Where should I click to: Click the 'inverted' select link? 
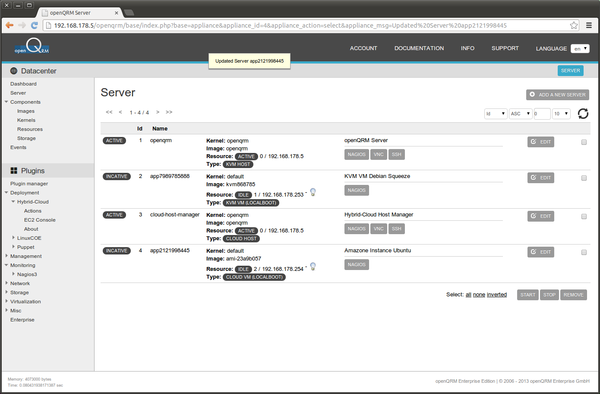[497, 295]
